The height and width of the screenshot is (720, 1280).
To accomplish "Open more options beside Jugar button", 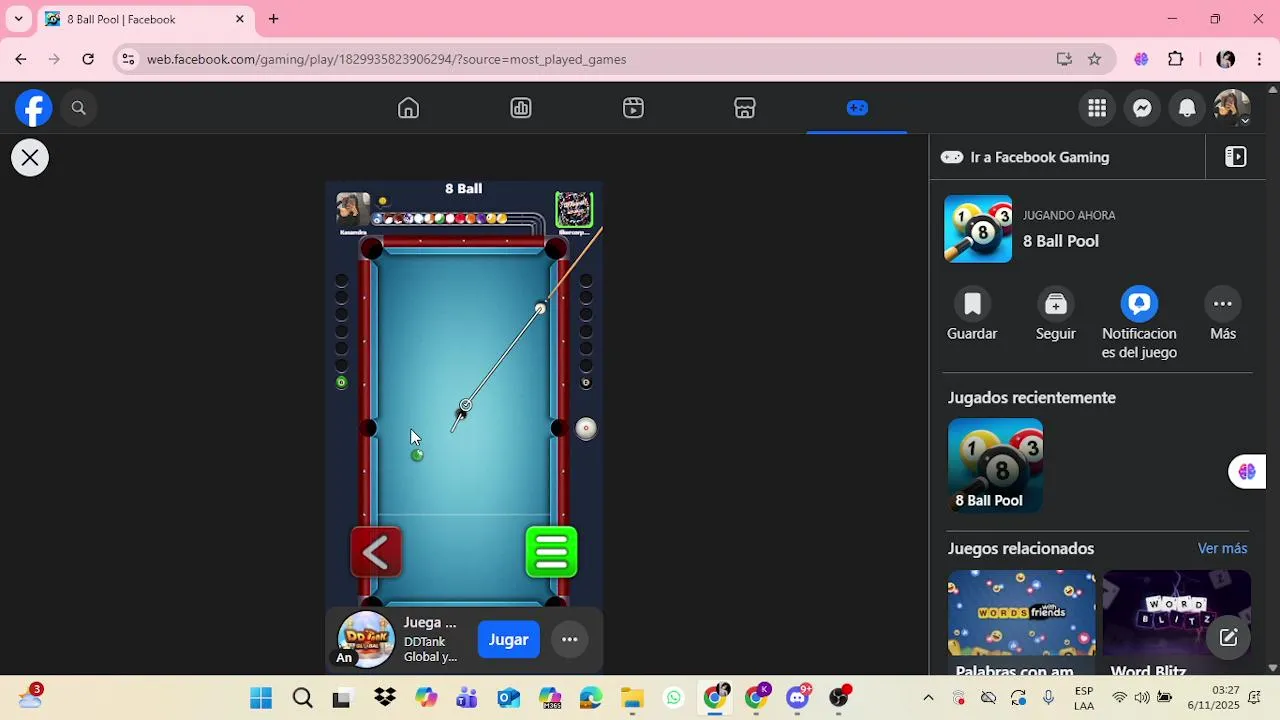I will 570,639.
